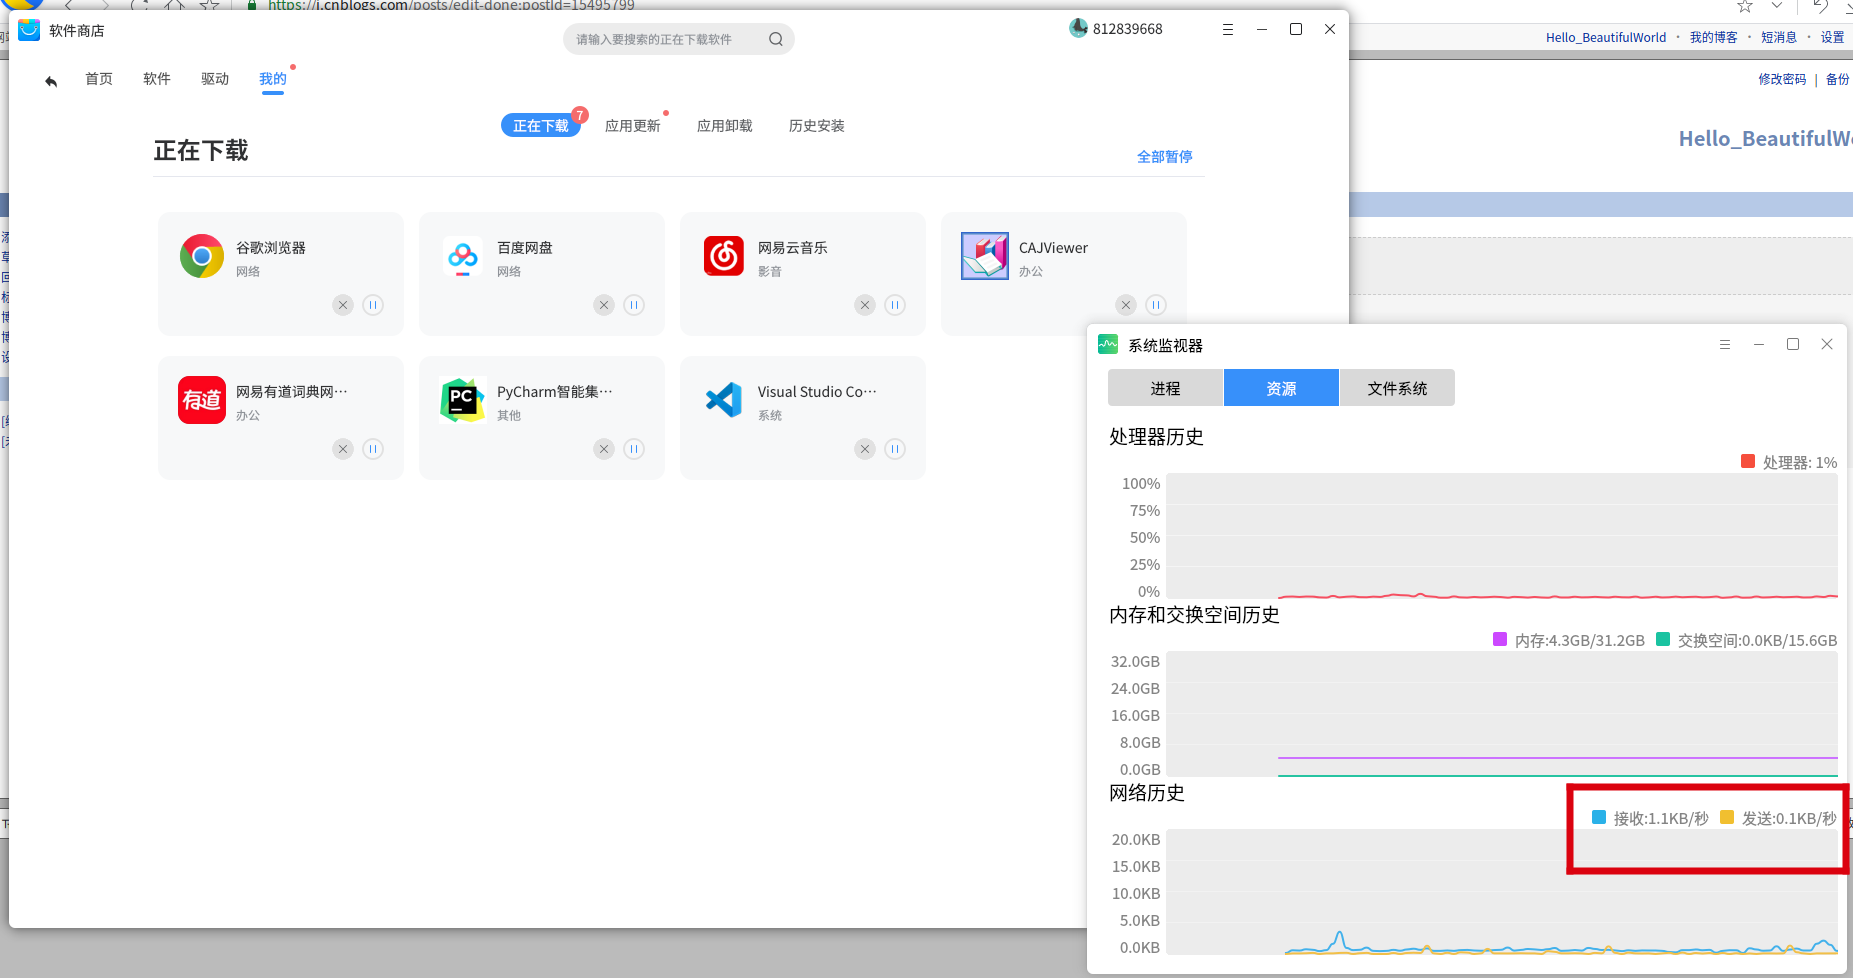Screen dimensions: 1853x978
Task: Cancel the Visual Studio Code download
Action: point(865,449)
